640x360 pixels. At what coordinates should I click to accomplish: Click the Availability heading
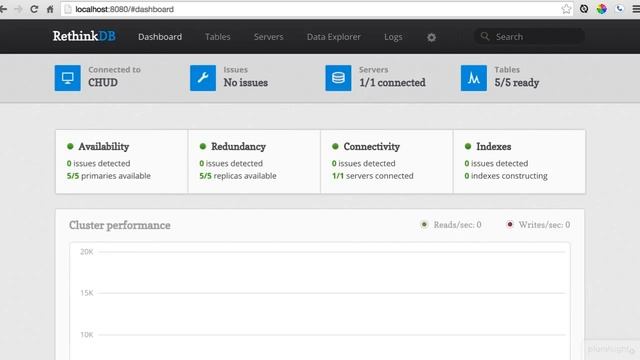tap(104, 146)
